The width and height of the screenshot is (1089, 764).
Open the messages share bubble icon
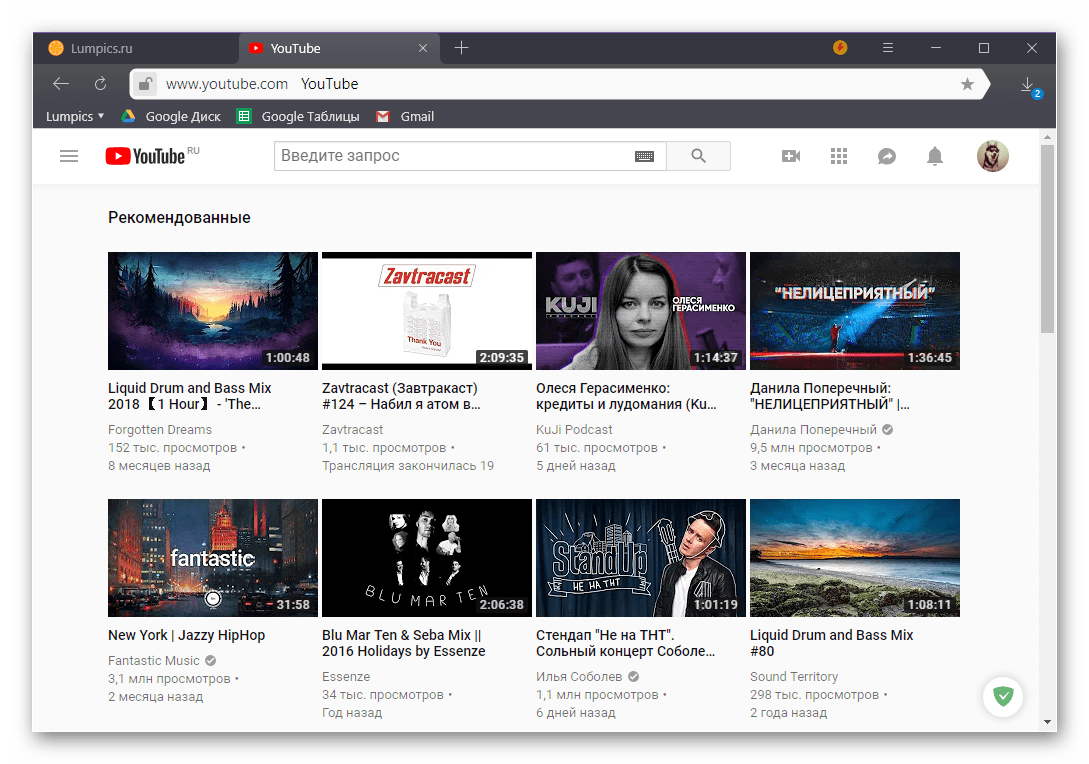pyautogui.click(x=887, y=156)
